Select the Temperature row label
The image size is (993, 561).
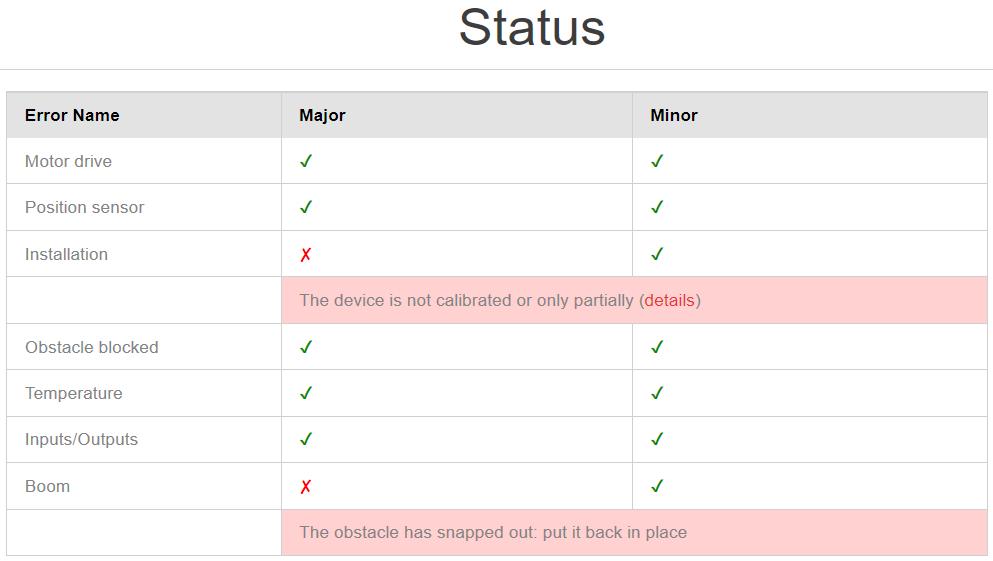[x=73, y=393]
